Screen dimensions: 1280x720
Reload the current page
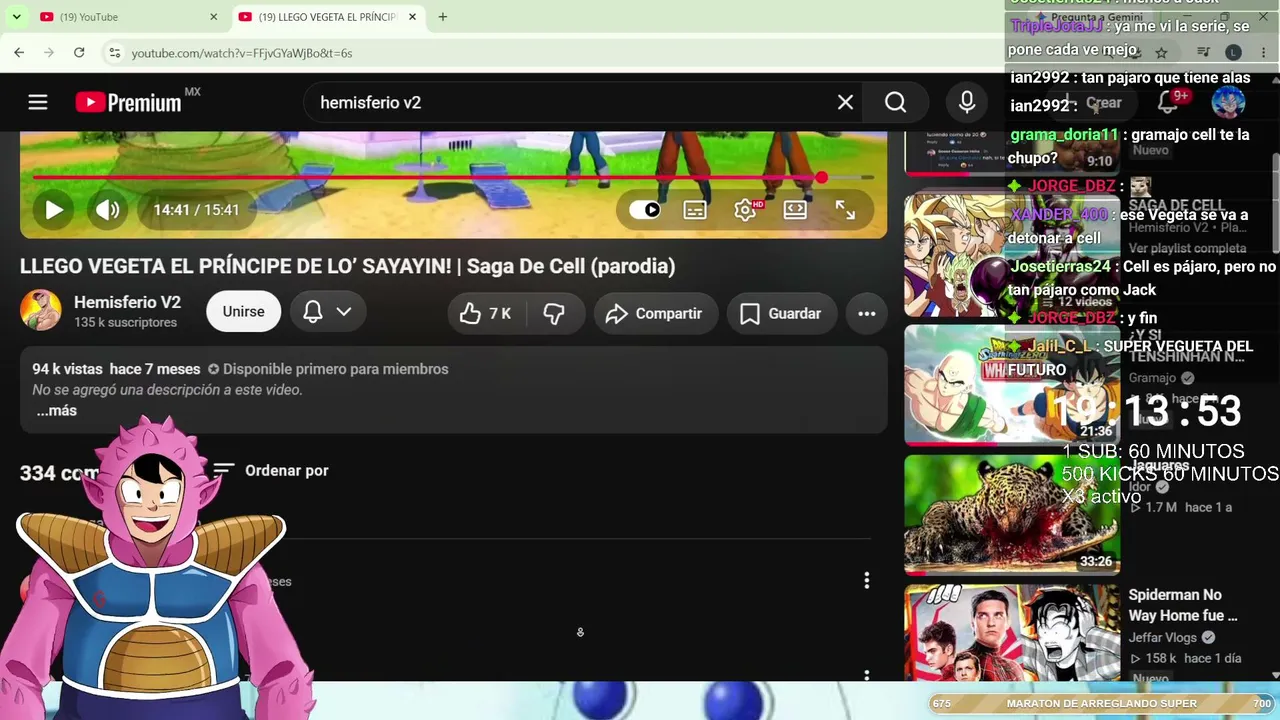[x=79, y=52]
